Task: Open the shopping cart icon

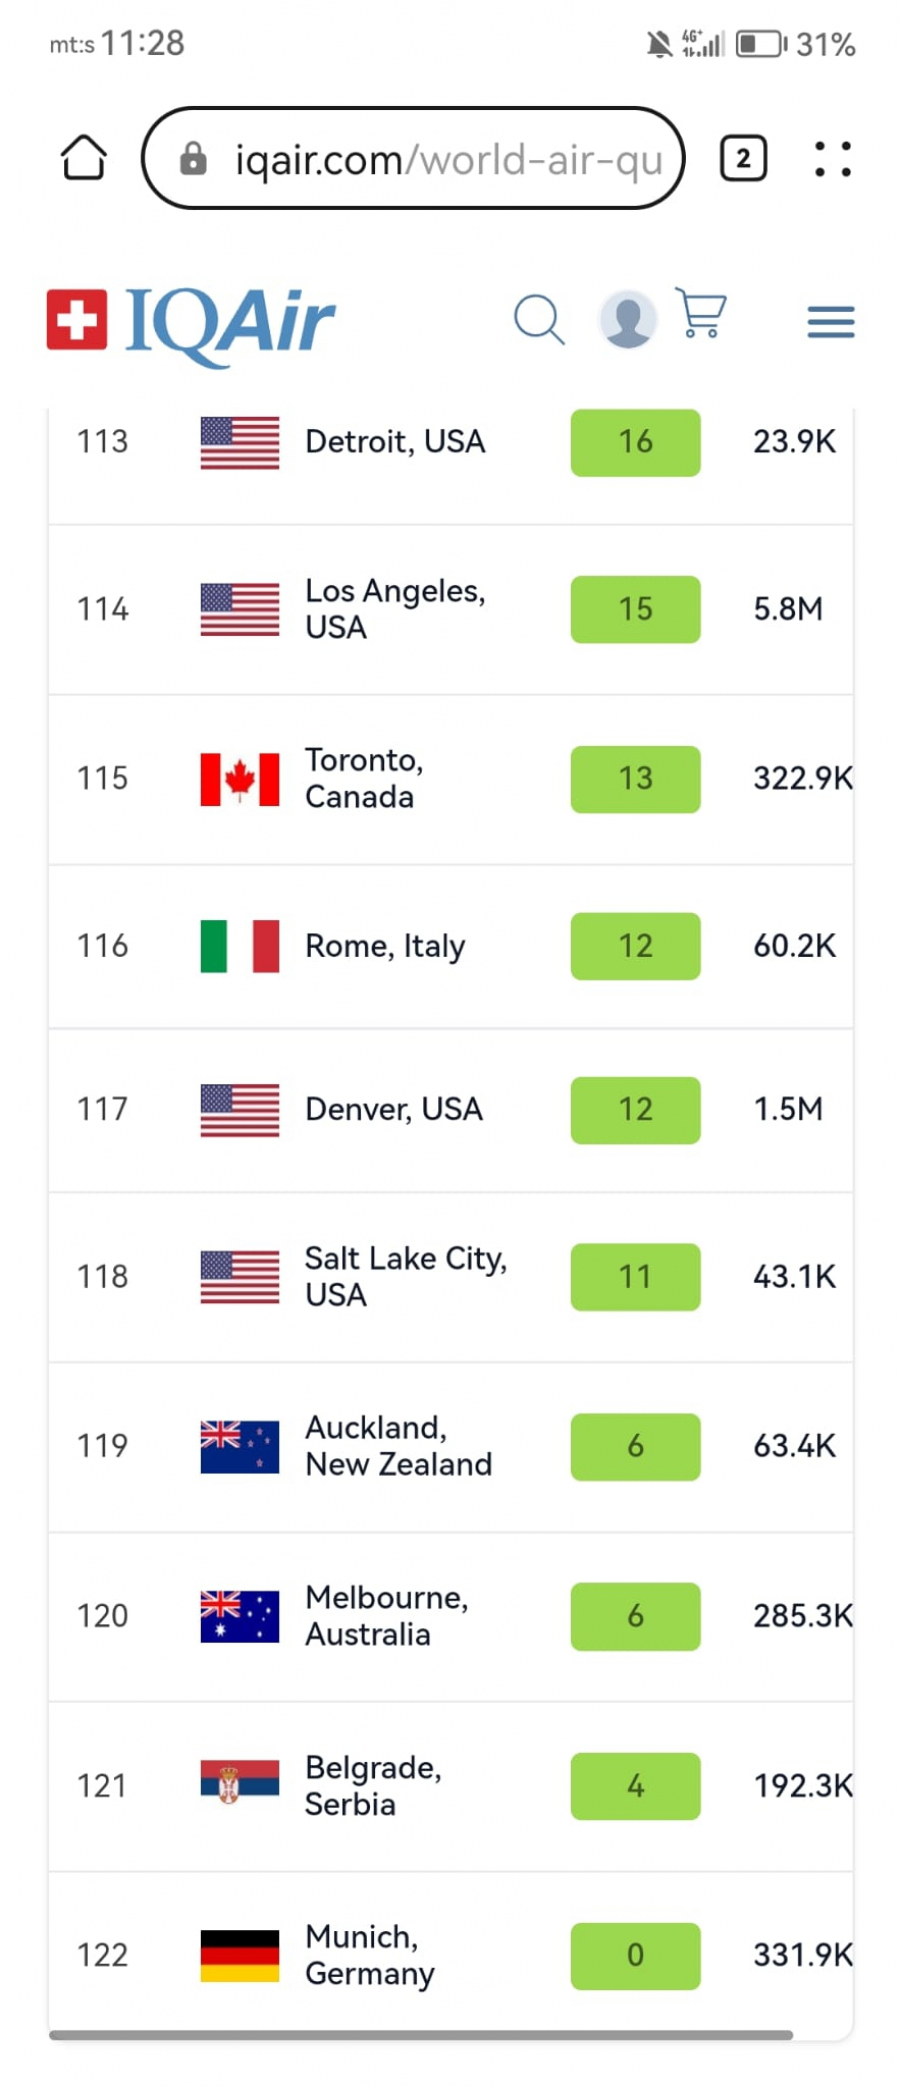Action: coord(701,314)
